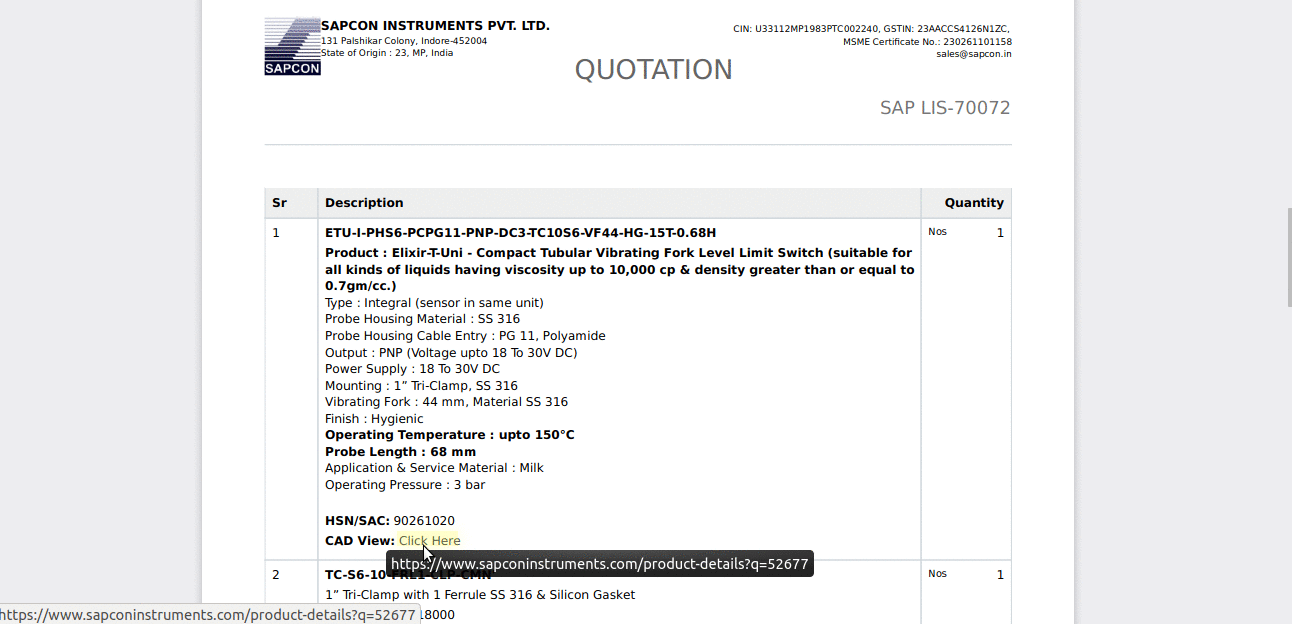Screen dimensions: 1292x624
Task: Click 'Operating Temperature : upto 150°C'
Action: point(450,435)
